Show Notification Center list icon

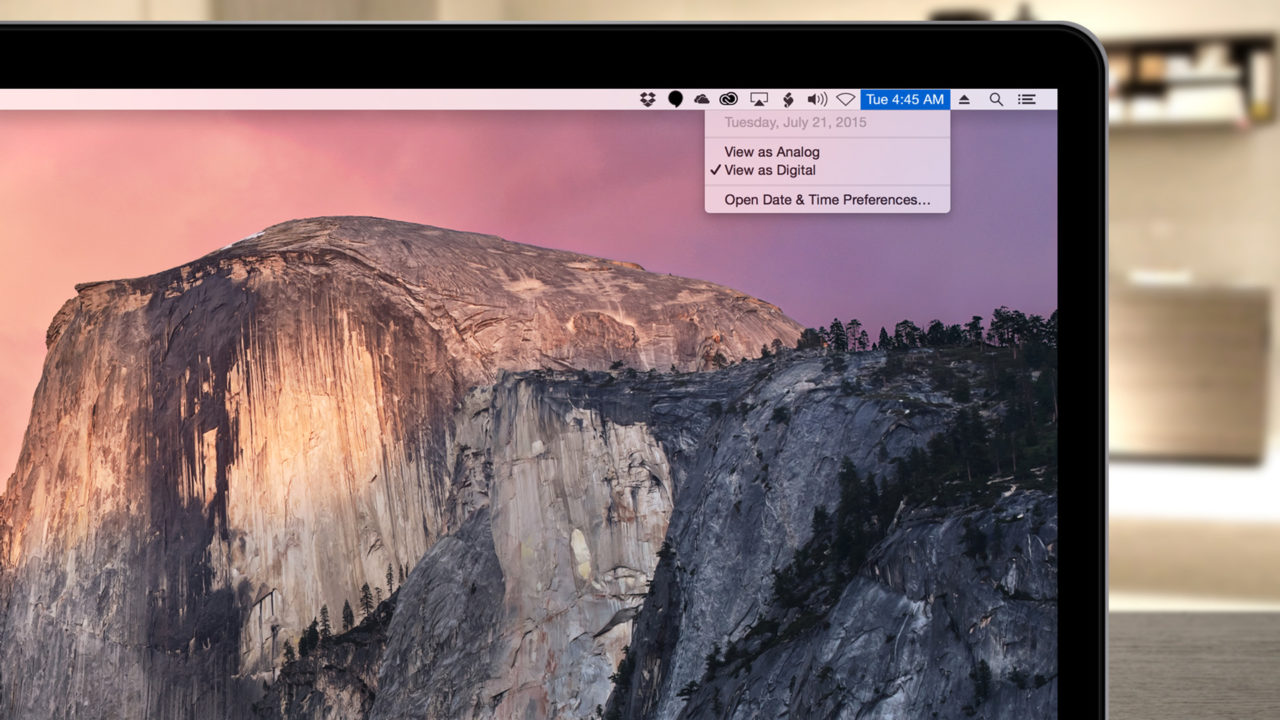(x=1027, y=99)
